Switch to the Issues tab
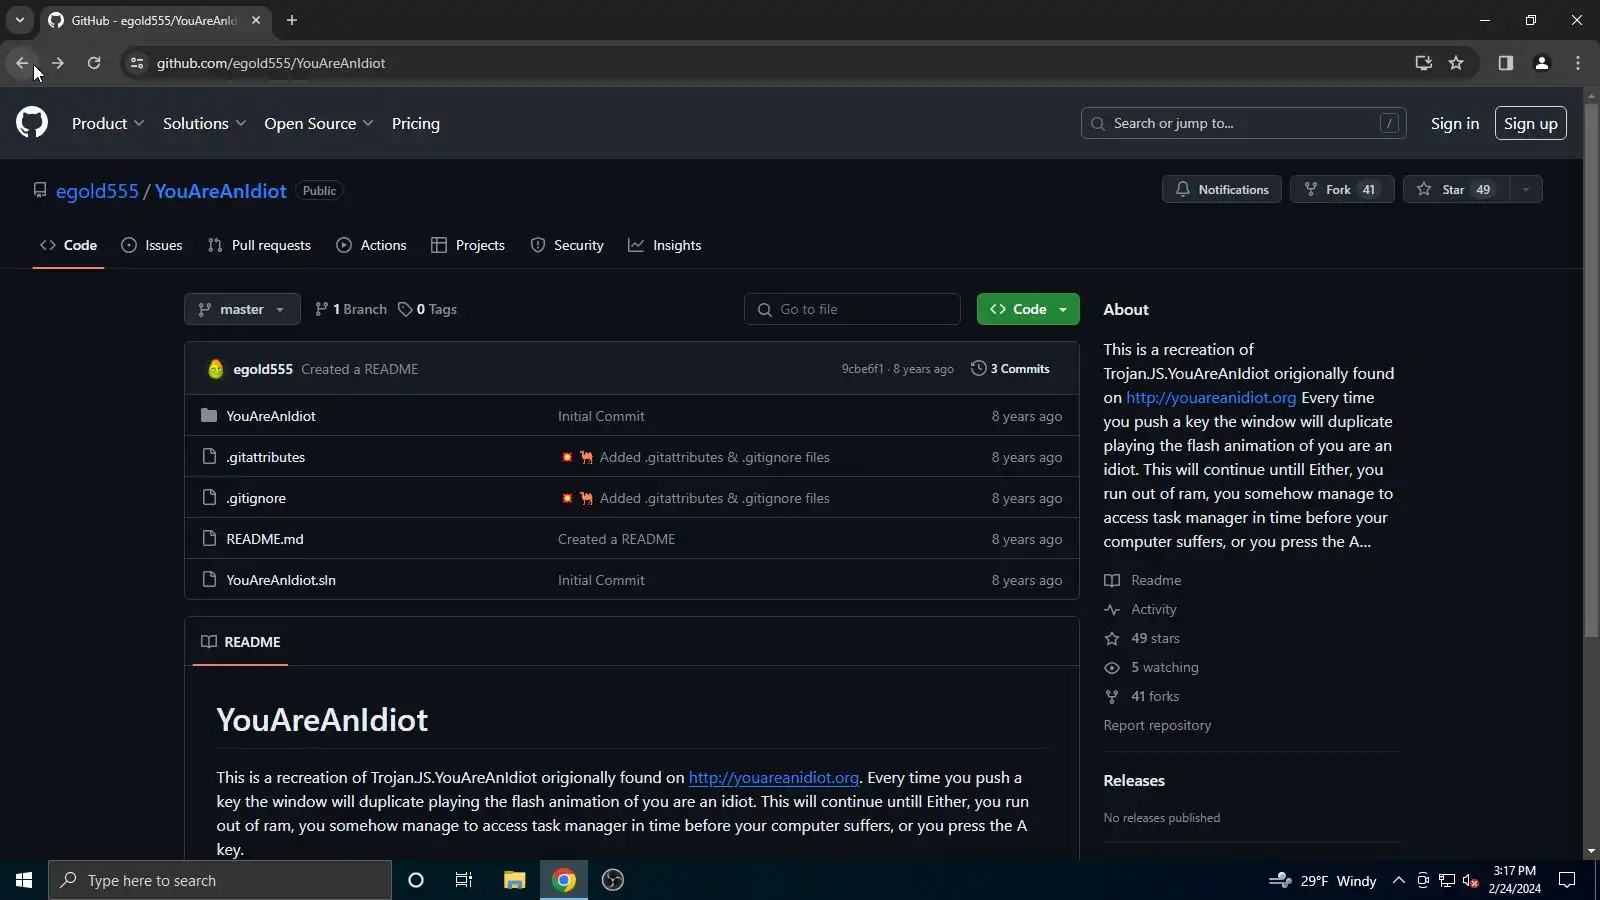 tap(151, 245)
